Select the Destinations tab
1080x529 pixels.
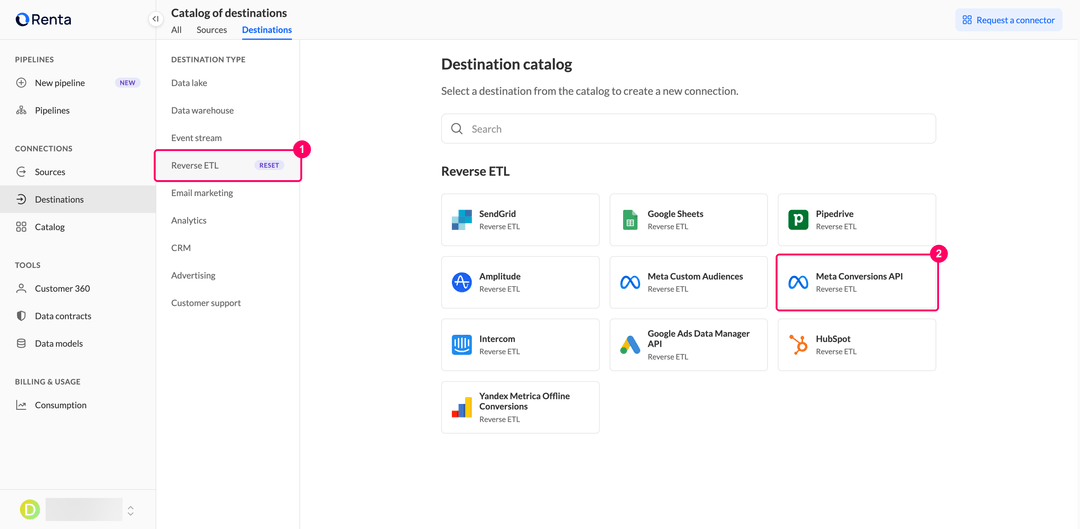click(267, 30)
